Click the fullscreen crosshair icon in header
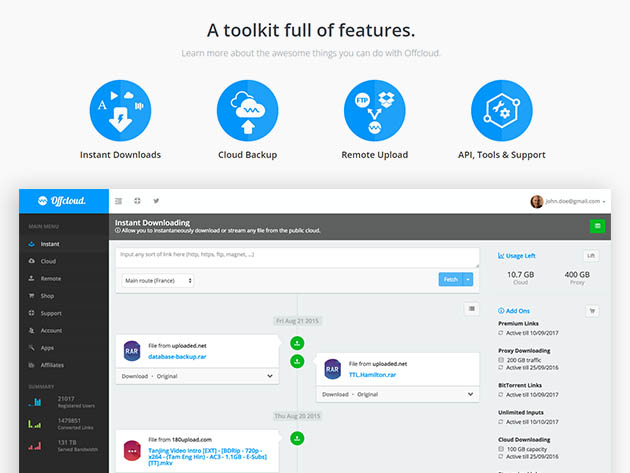The image size is (630, 473). (137, 201)
